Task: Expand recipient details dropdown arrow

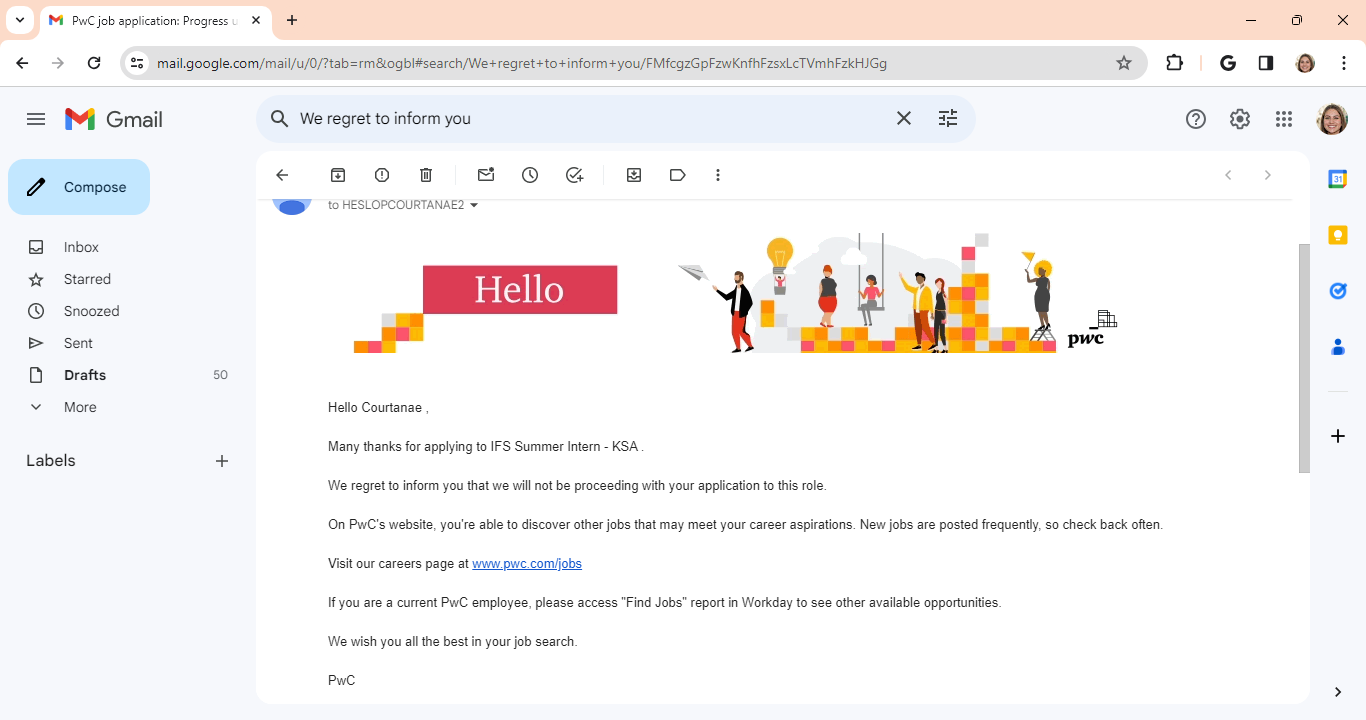Action: [x=474, y=206]
